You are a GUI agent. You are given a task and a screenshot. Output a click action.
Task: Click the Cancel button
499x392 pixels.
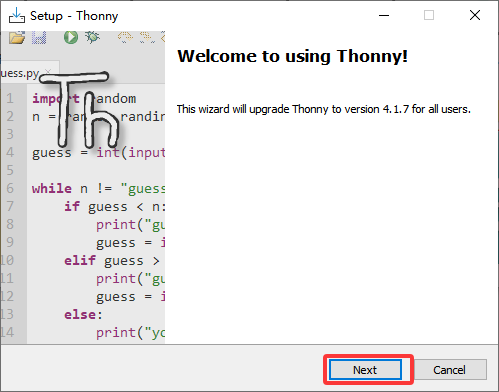pyautogui.click(x=449, y=369)
